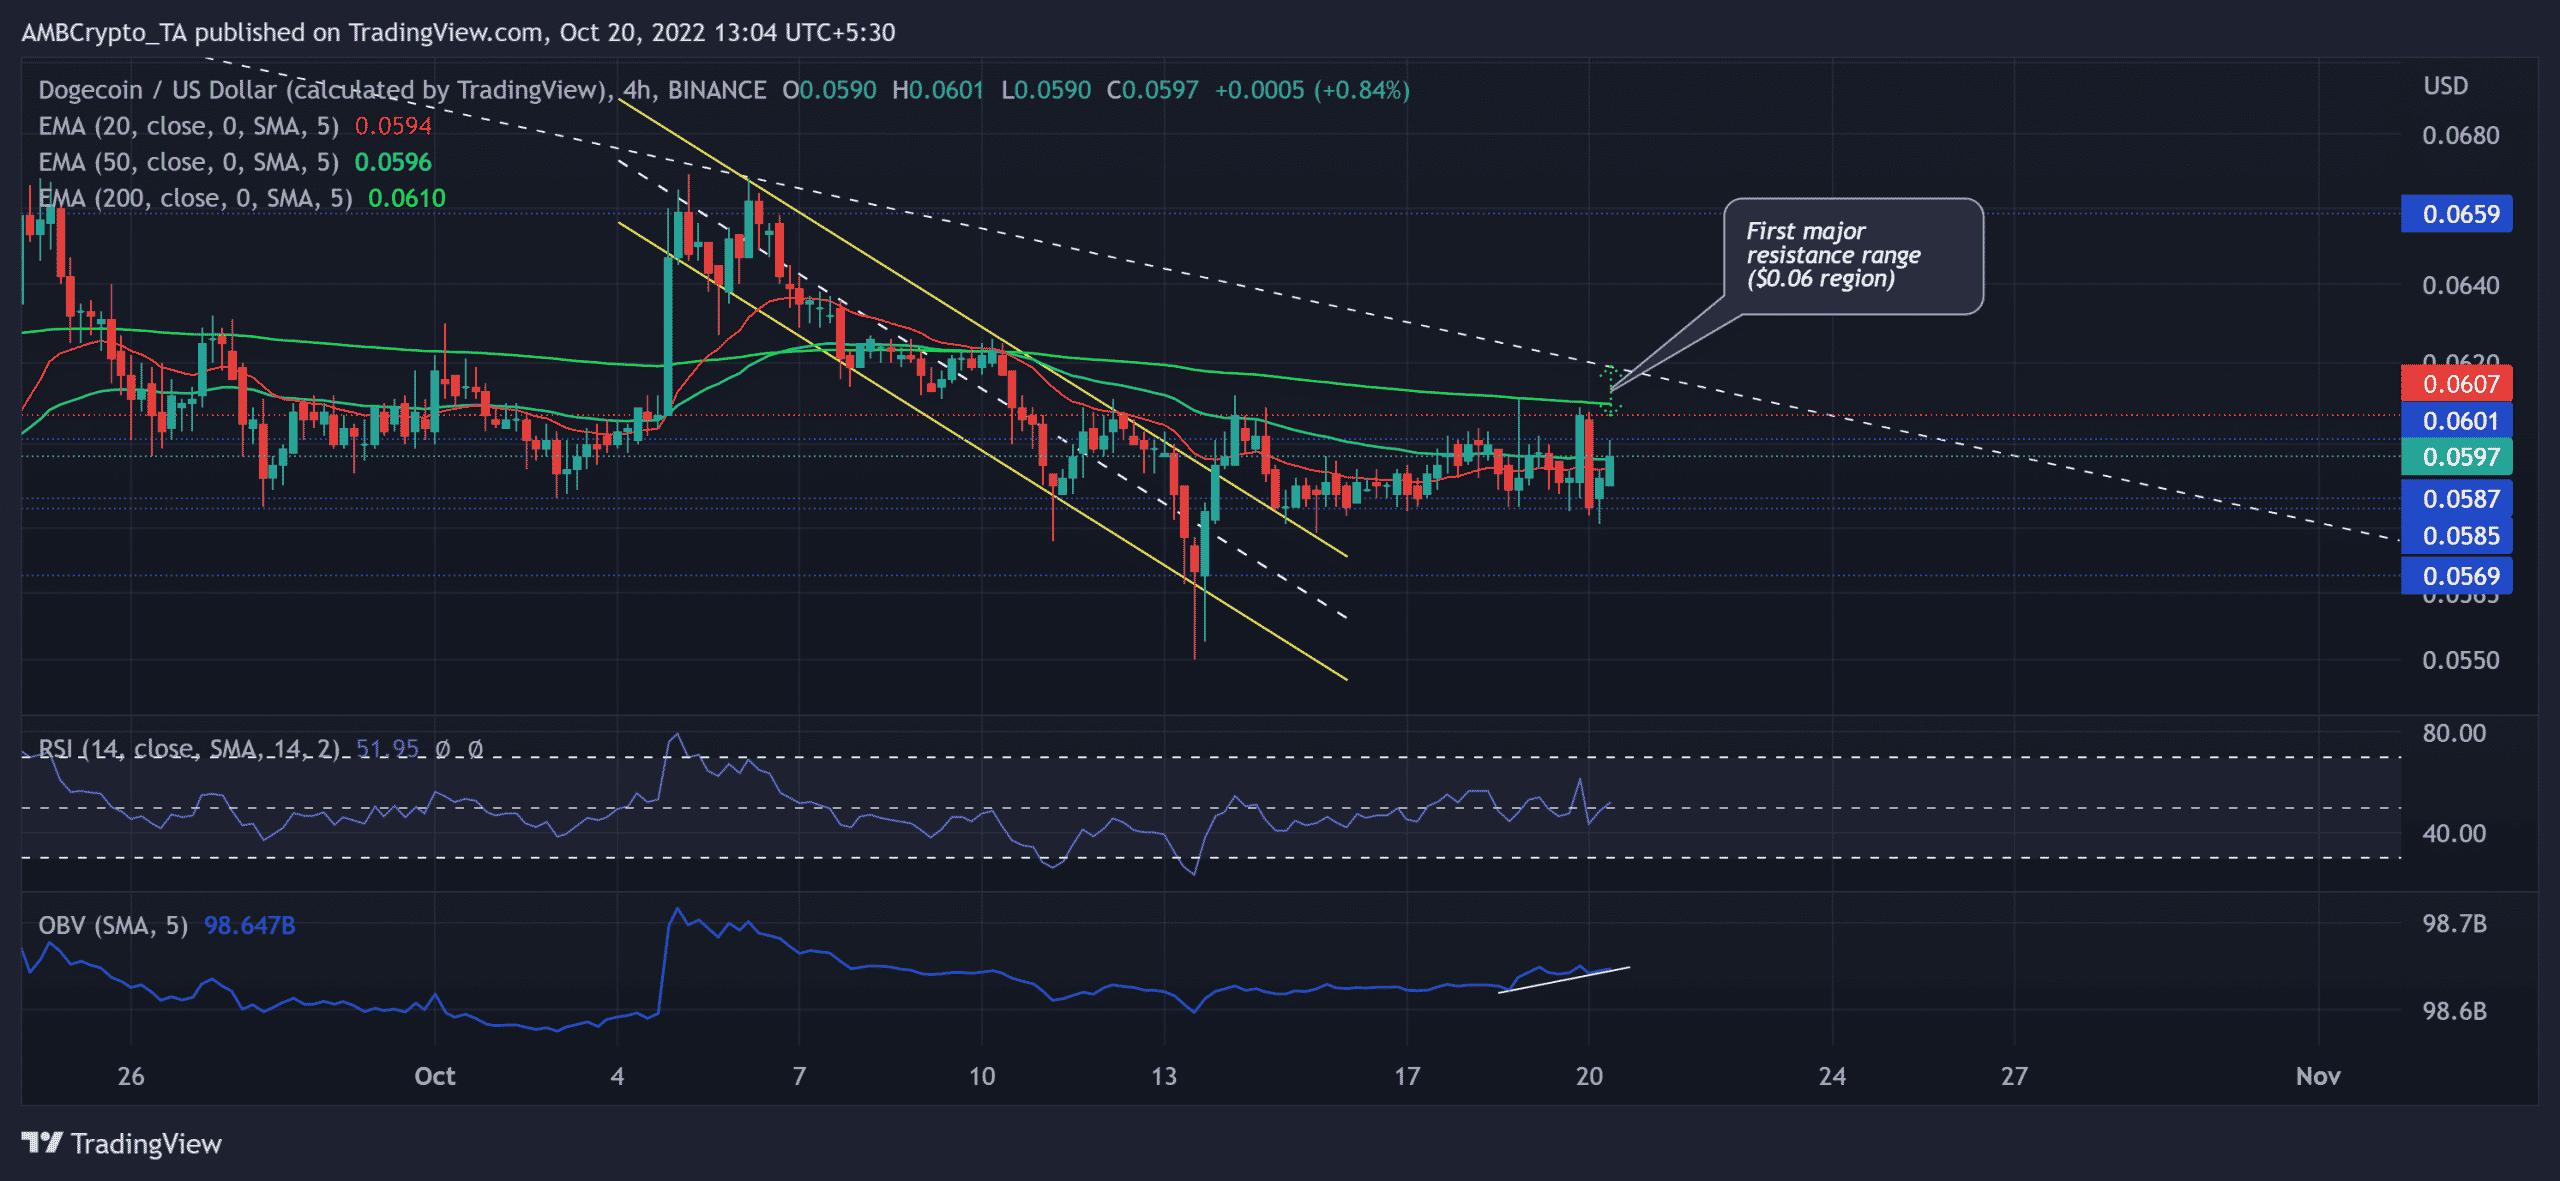This screenshot has width=2560, height=1181.
Task: Click the +0.0005 (+0.84%) change value
Action: [1312, 90]
